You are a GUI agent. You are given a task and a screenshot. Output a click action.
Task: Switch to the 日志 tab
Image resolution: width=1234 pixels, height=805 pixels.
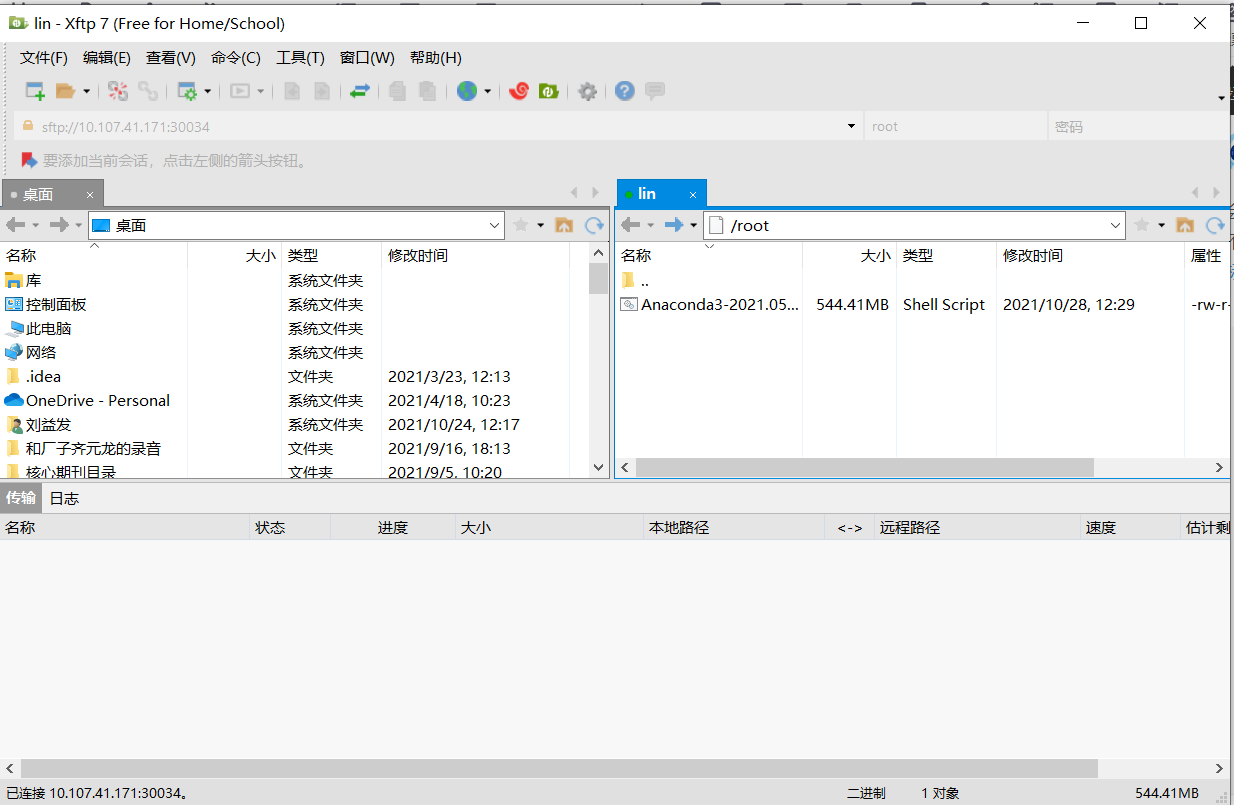(63, 498)
